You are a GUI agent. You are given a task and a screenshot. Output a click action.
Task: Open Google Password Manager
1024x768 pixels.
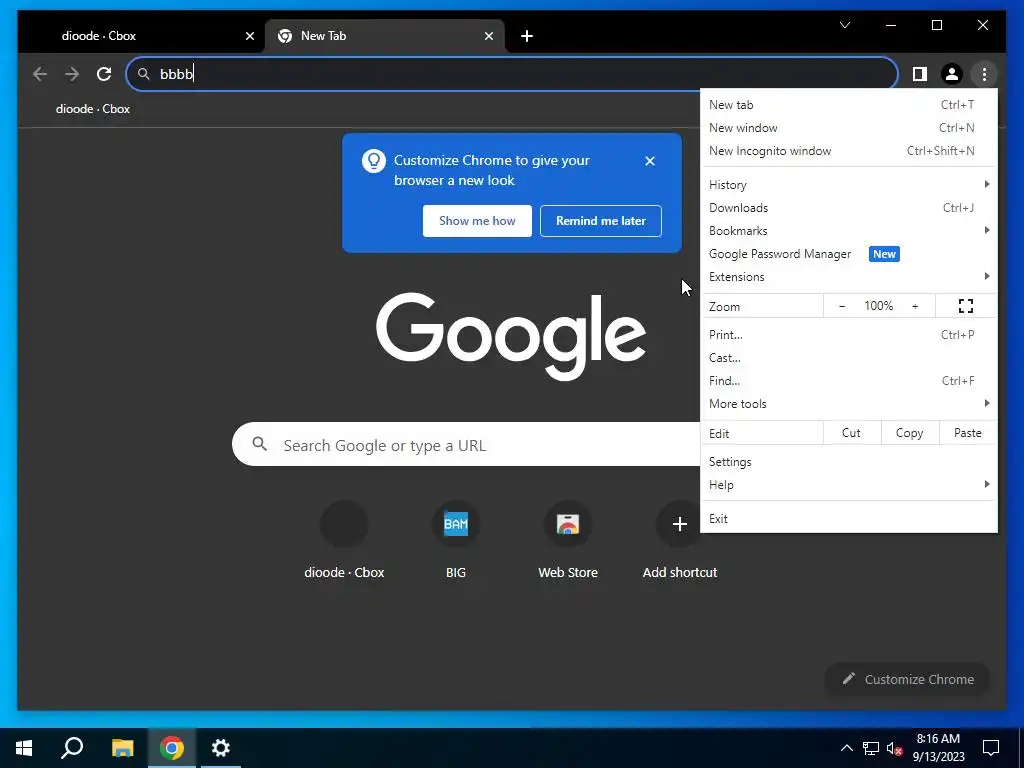(848, 254)
